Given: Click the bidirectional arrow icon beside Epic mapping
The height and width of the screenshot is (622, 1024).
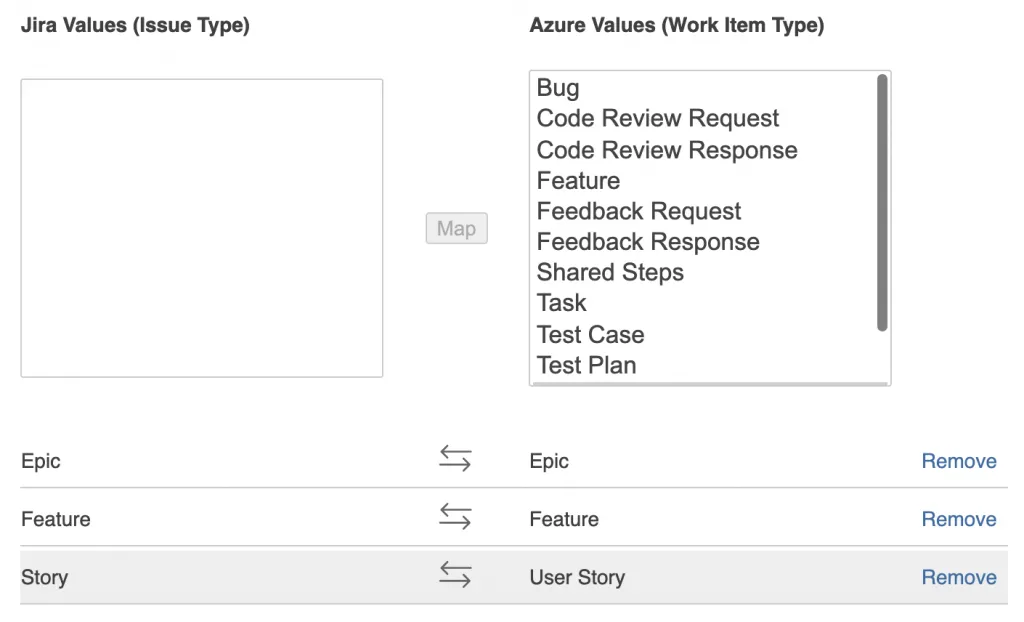Looking at the screenshot, I should point(456,458).
